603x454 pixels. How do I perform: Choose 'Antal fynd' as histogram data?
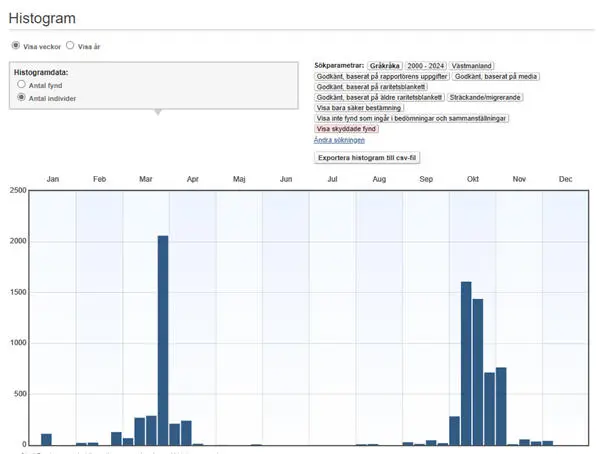pyautogui.click(x=22, y=86)
